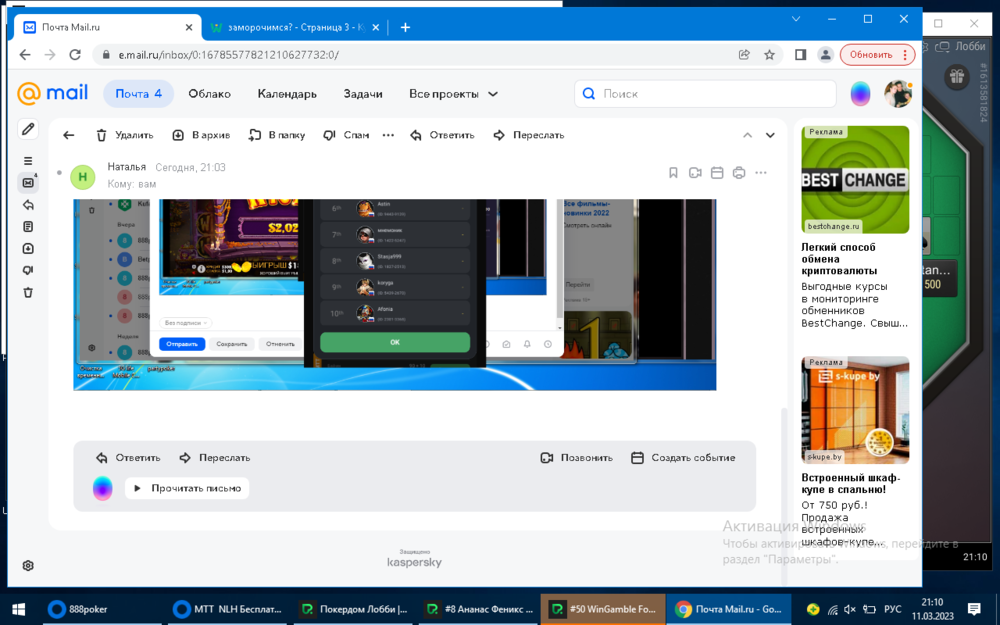Open the Inbox icon in left sidebar
The width and height of the screenshot is (1000, 625).
coord(28,182)
